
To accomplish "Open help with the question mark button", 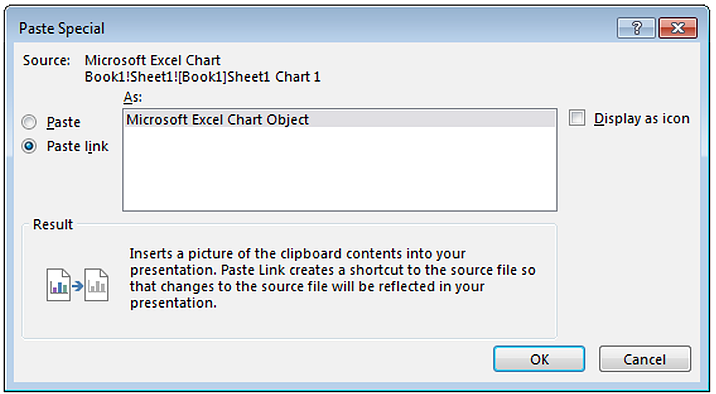I will [637, 28].
